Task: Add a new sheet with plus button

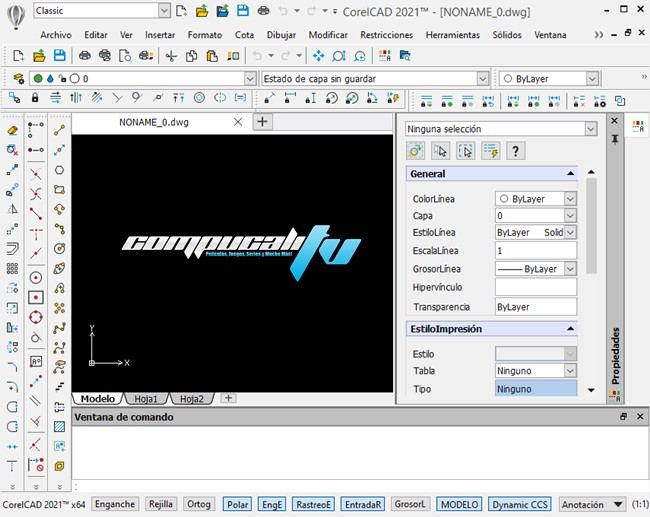Action: coord(228,398)
